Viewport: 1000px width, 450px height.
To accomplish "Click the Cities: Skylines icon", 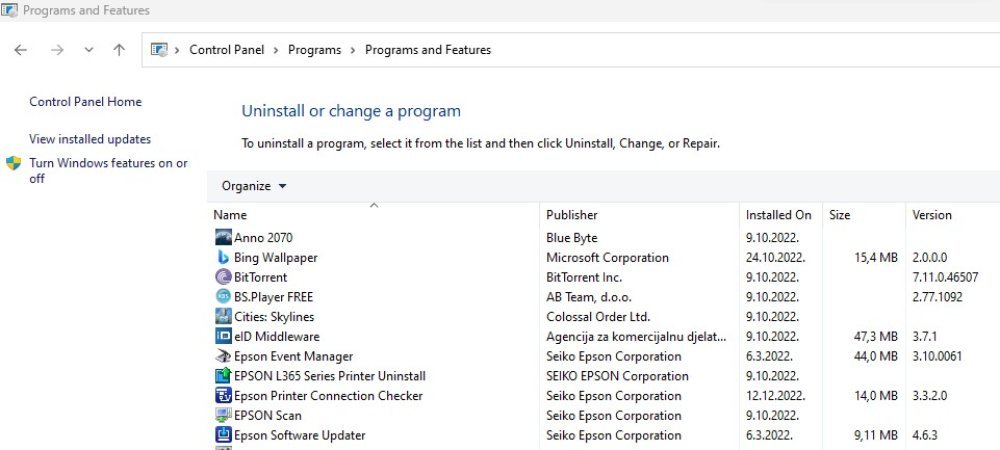I will pos(223,317).
